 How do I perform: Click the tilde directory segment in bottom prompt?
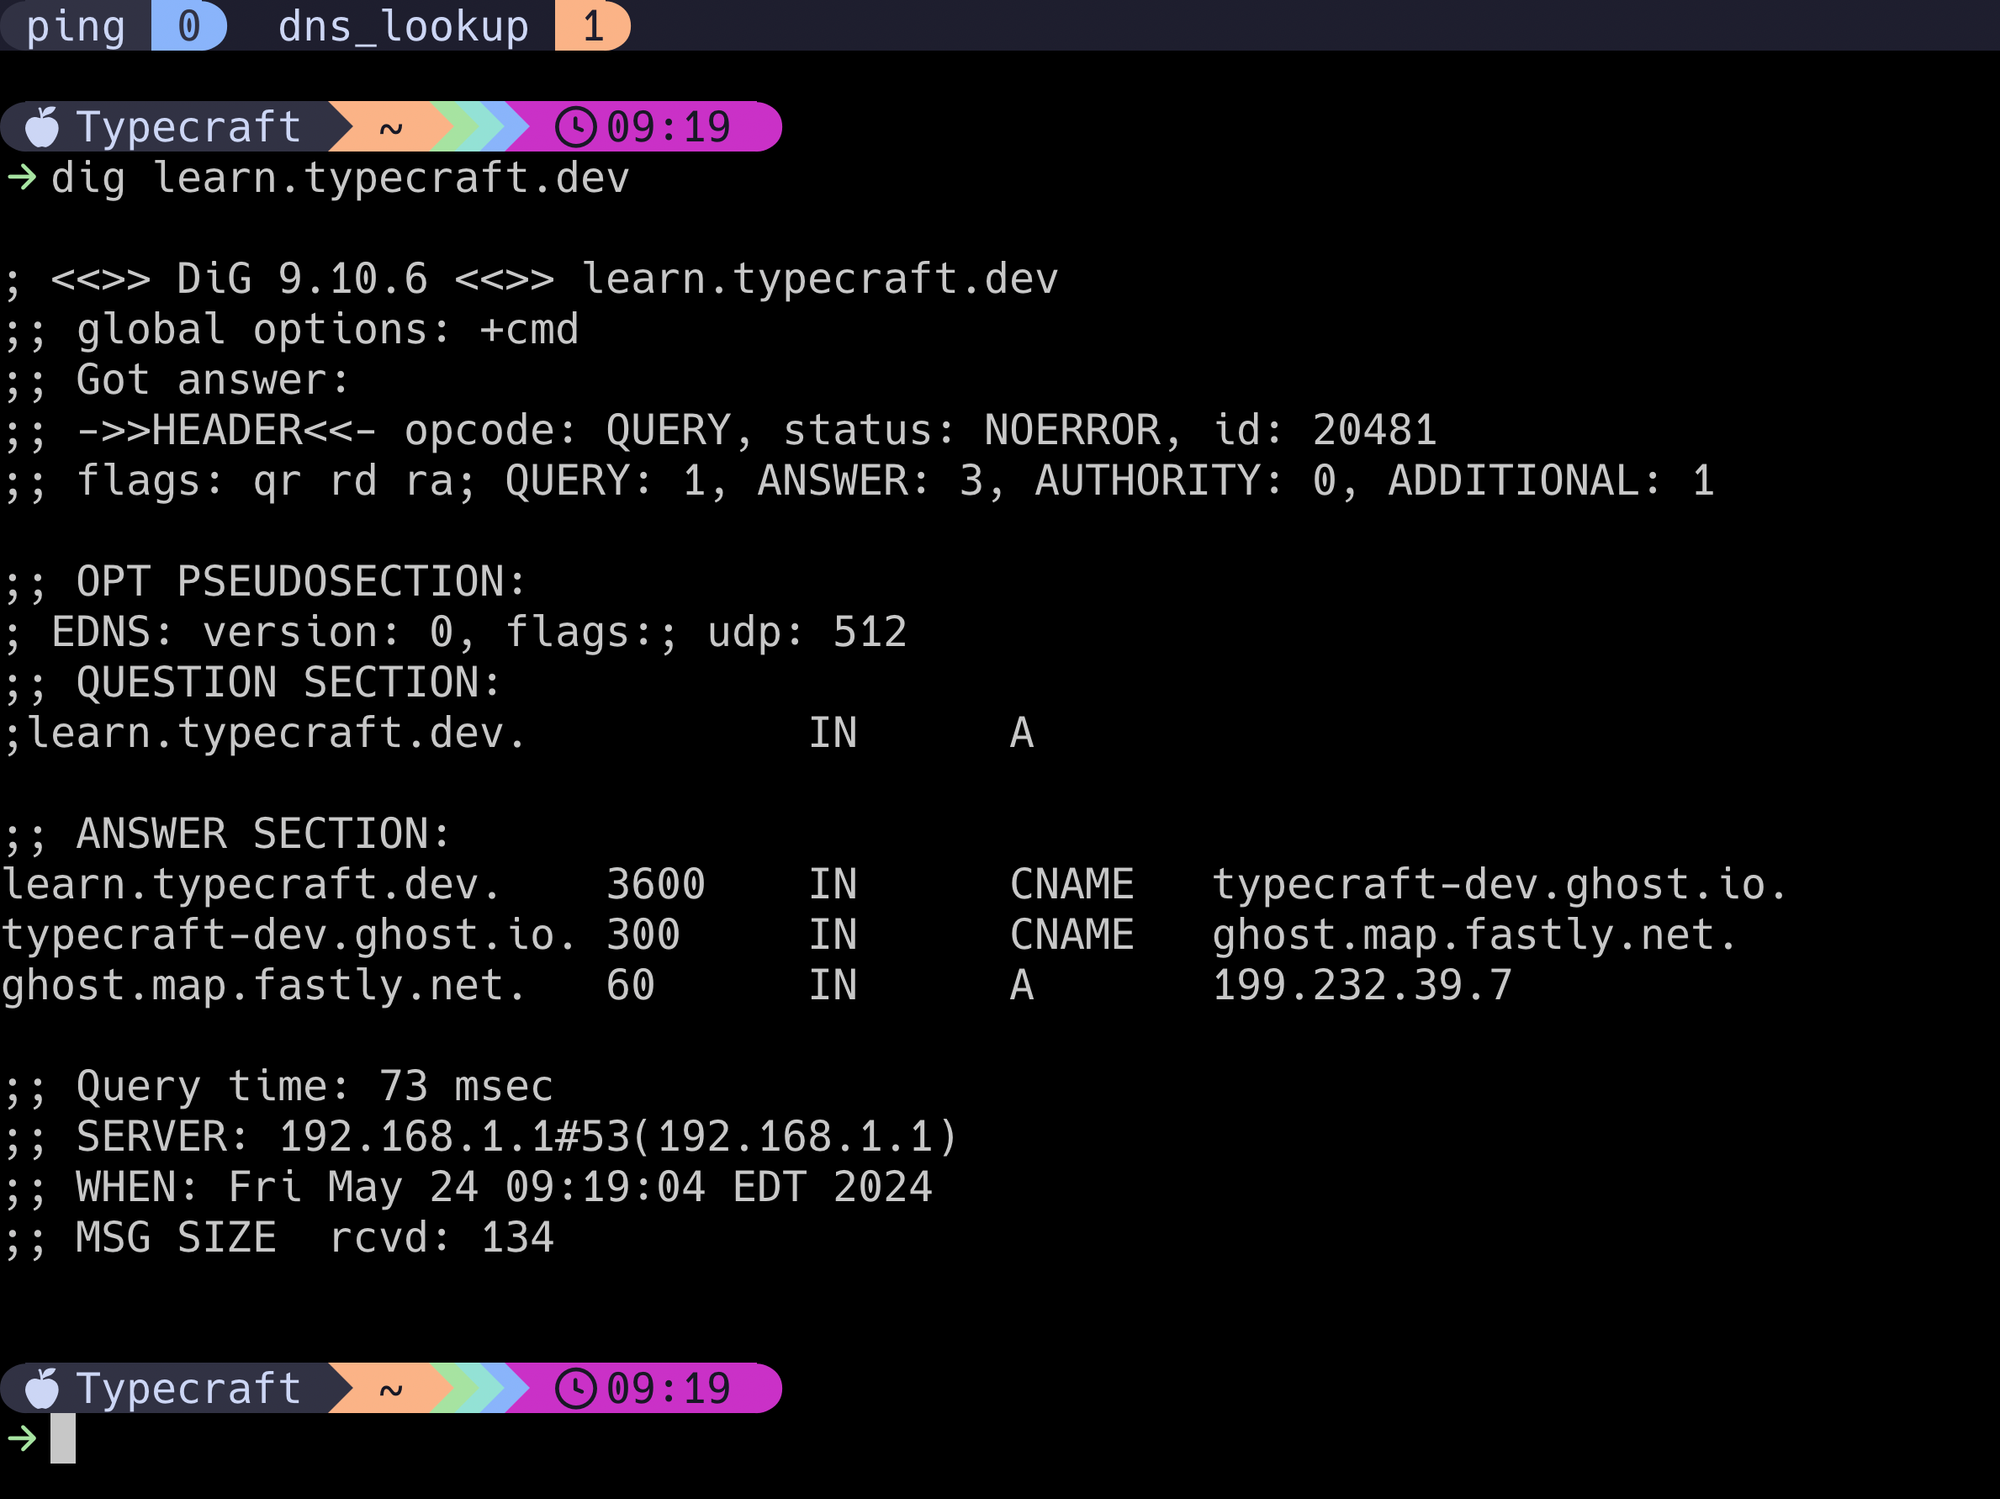click(x=391, y=1389)
